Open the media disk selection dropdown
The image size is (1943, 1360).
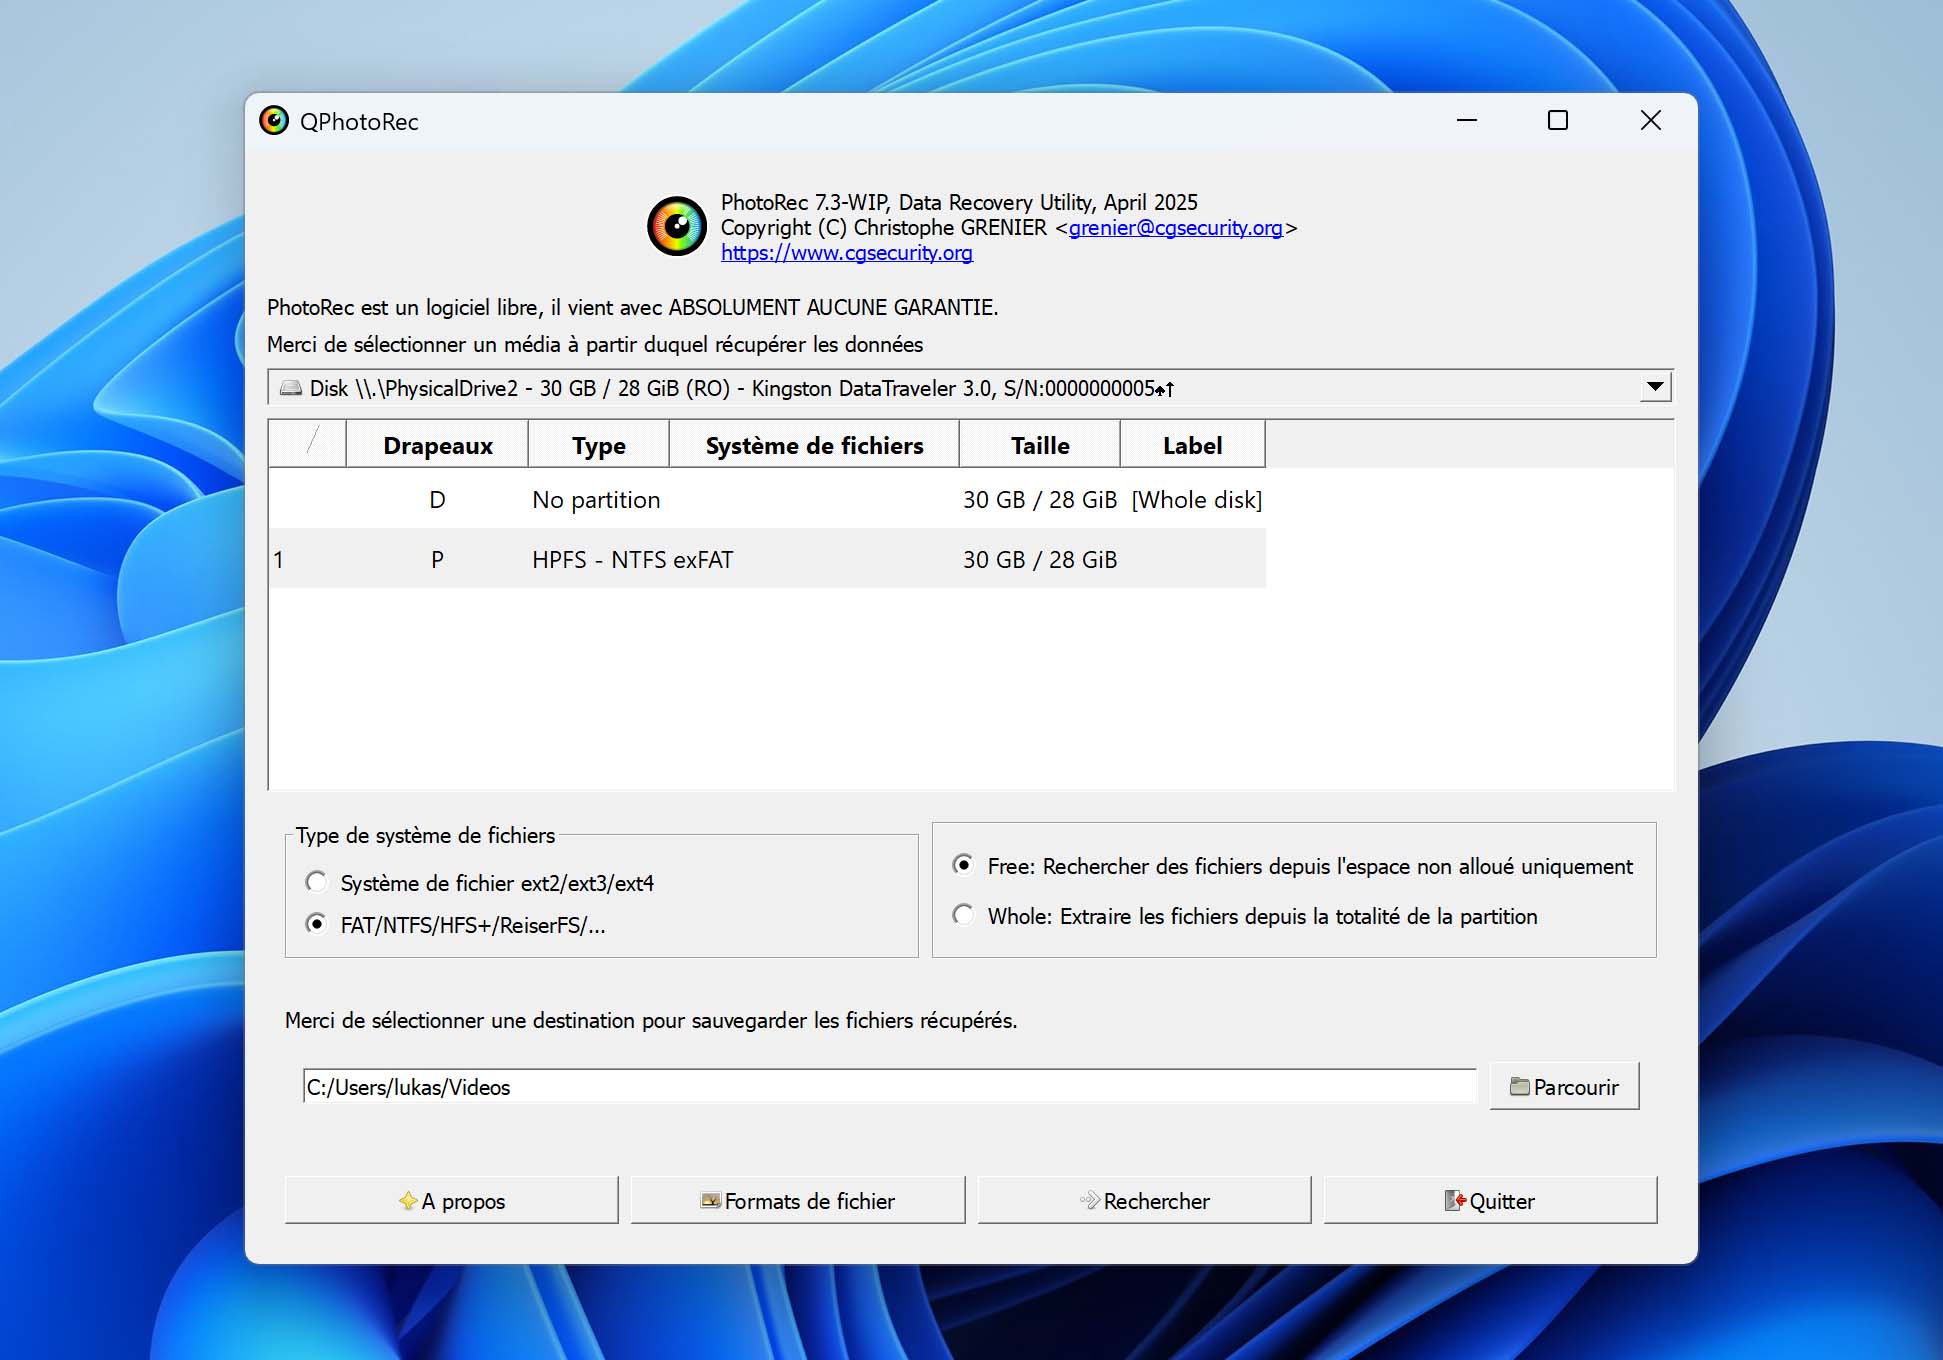[970, 388]
